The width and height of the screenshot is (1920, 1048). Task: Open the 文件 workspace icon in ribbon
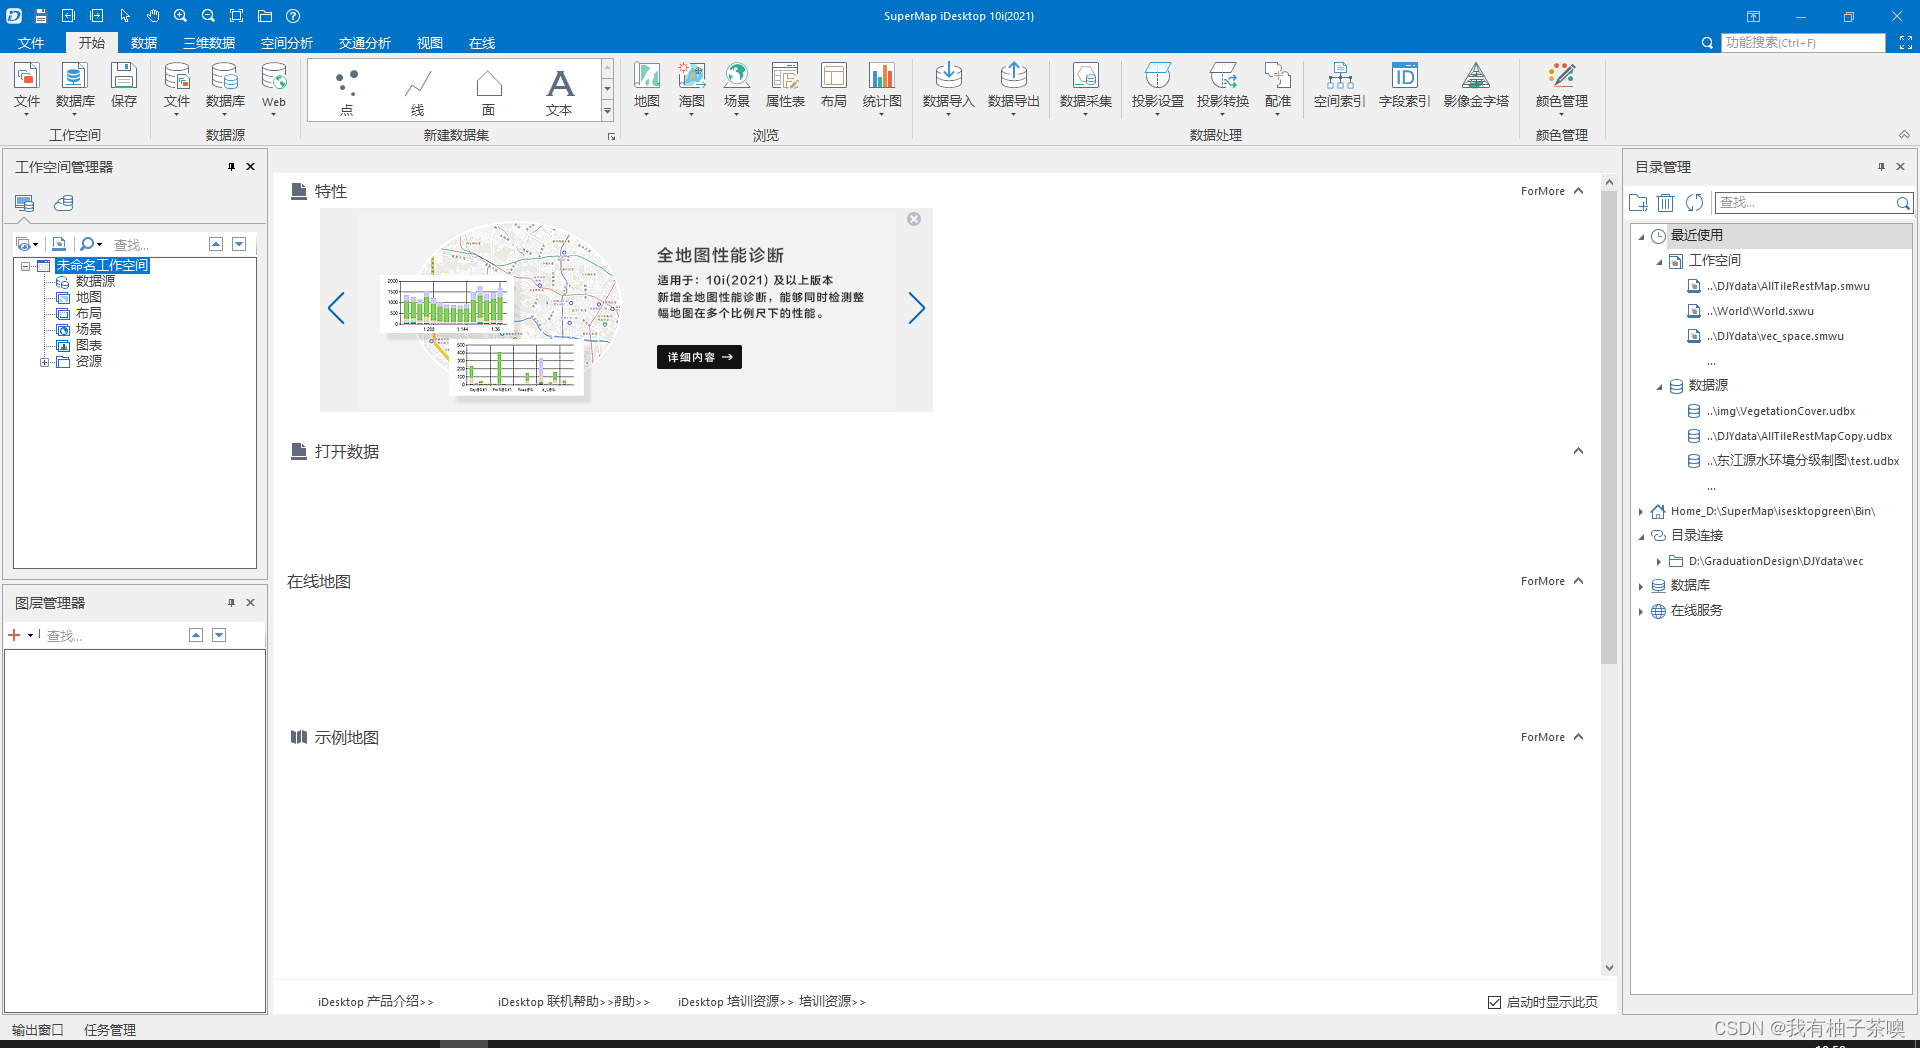coord(27,86)
